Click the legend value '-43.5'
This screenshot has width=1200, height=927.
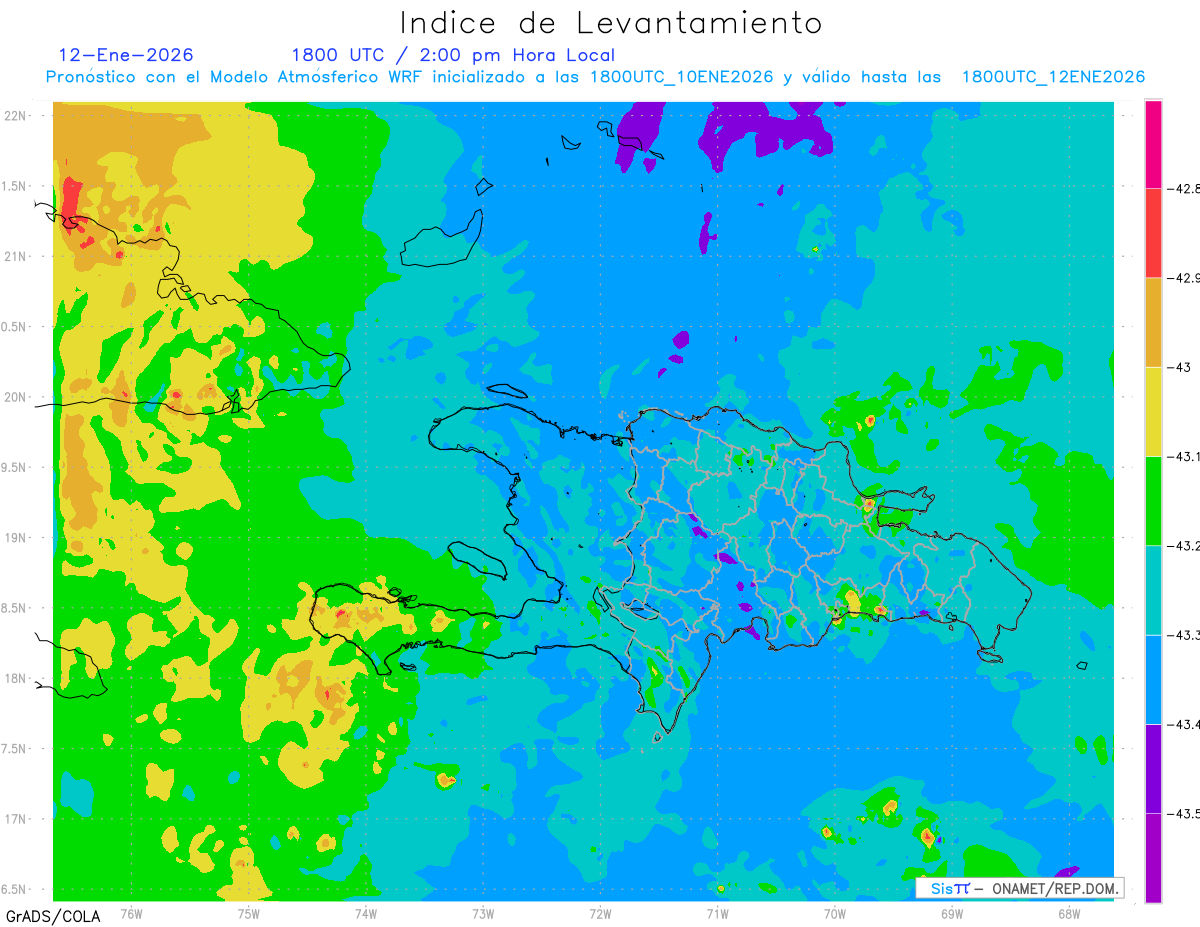tap(1185, 813)
